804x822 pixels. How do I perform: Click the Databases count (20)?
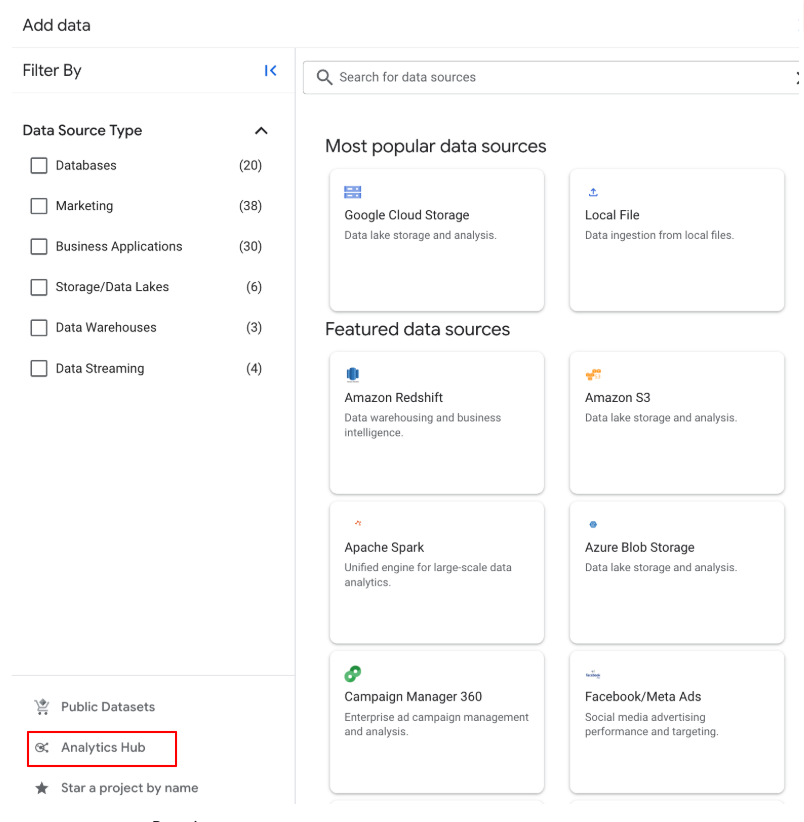[x=250, y=166]
